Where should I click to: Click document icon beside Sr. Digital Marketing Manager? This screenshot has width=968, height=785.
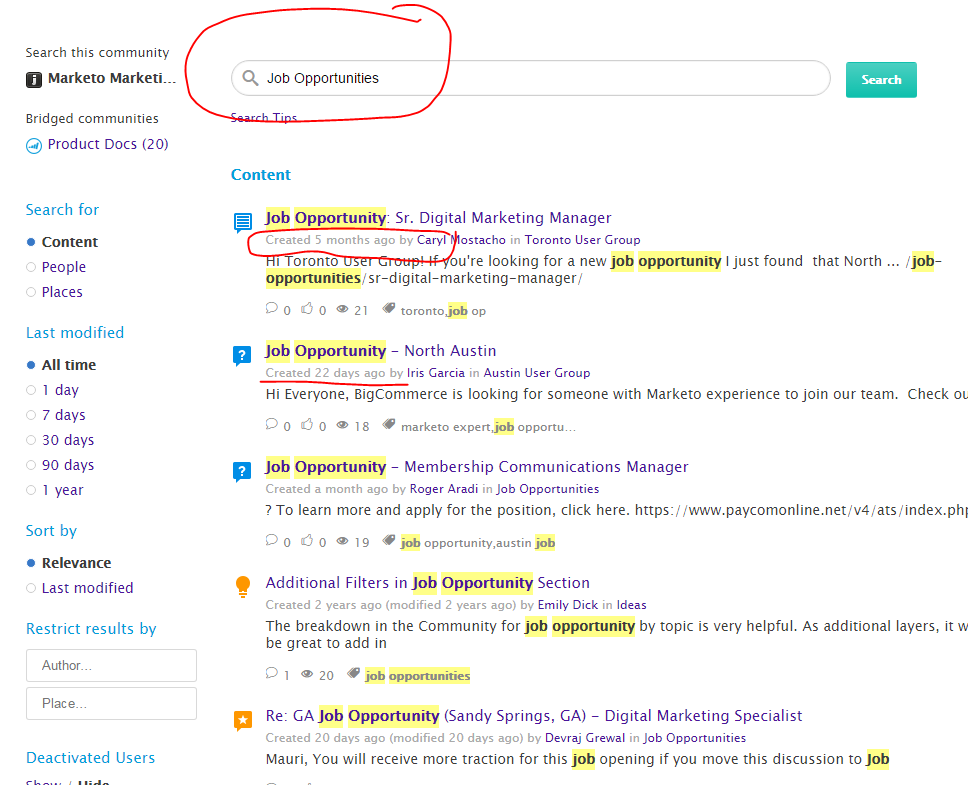click(x=243, y=222)
